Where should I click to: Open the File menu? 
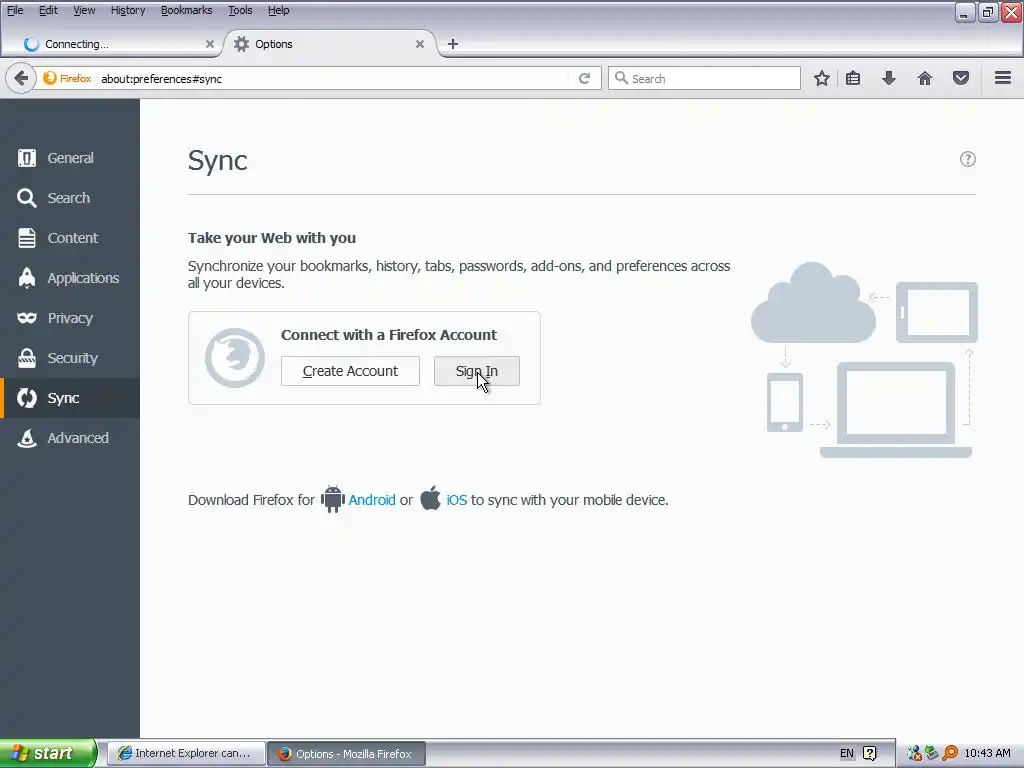pyautogui.click(x=15, y=10)
